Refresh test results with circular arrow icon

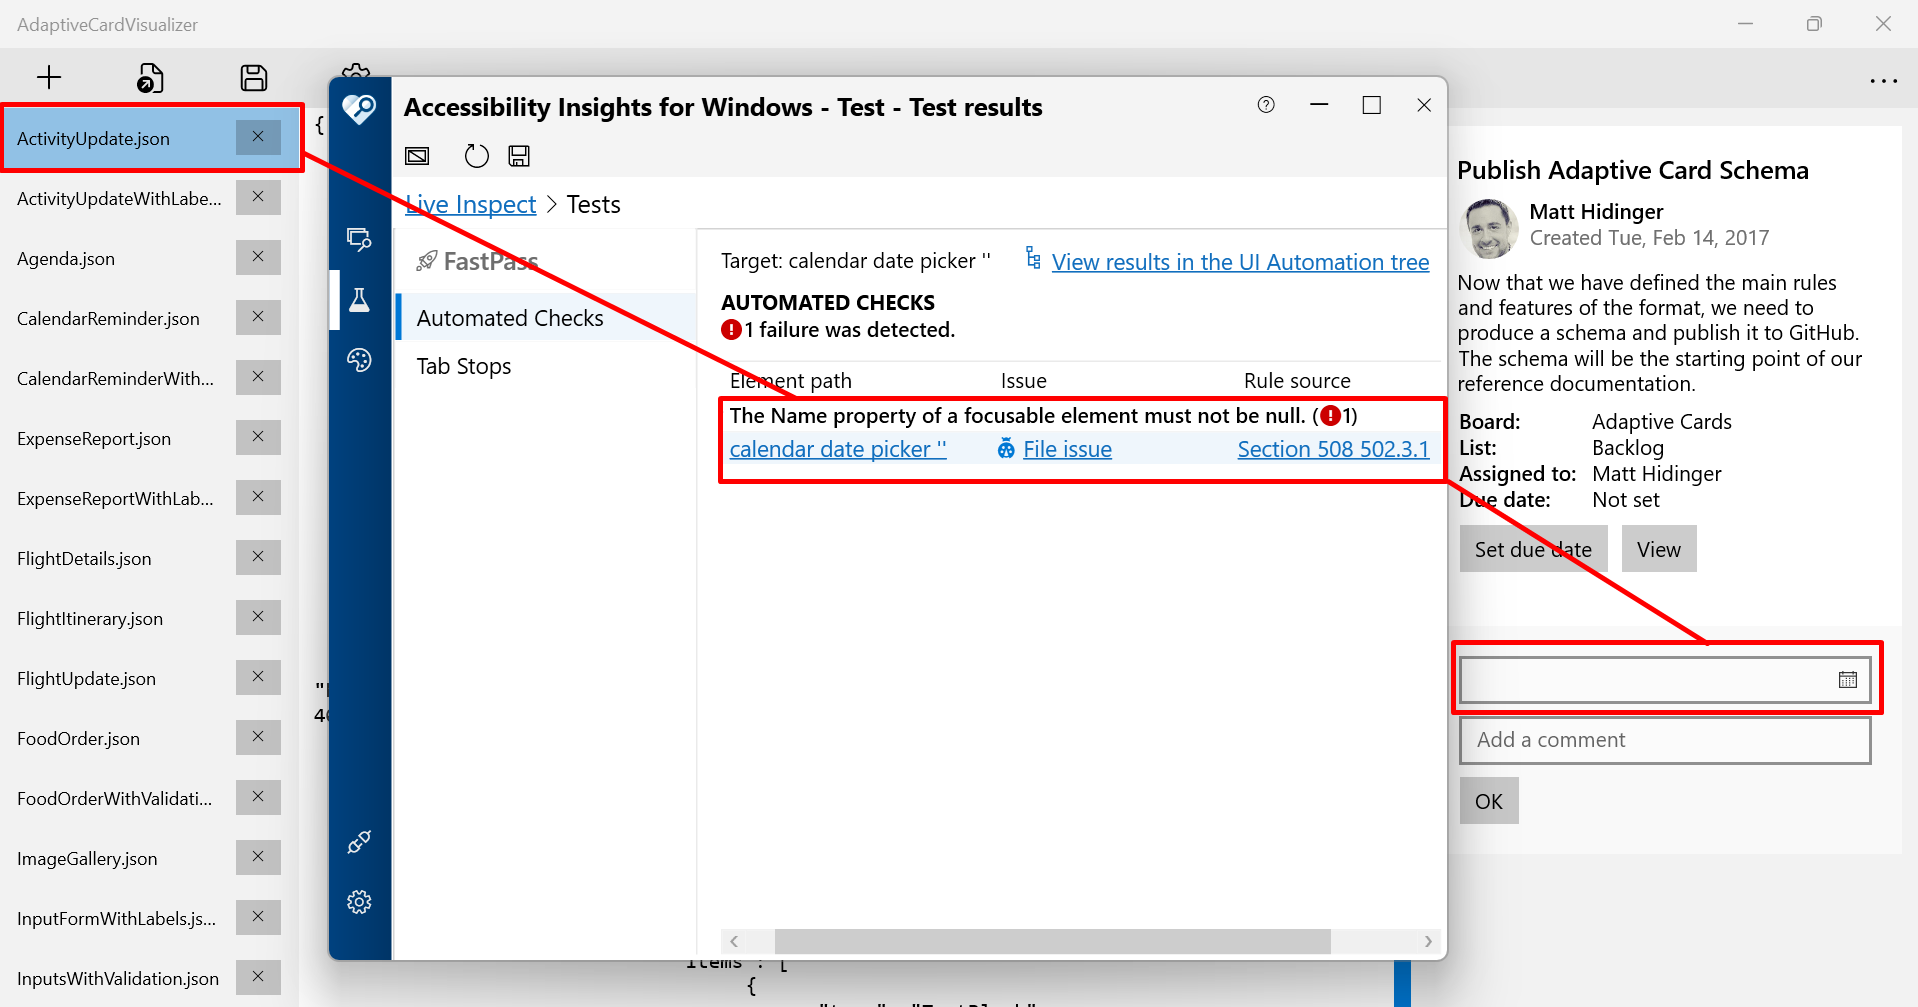pyautogui.click(x=476, y=155)
